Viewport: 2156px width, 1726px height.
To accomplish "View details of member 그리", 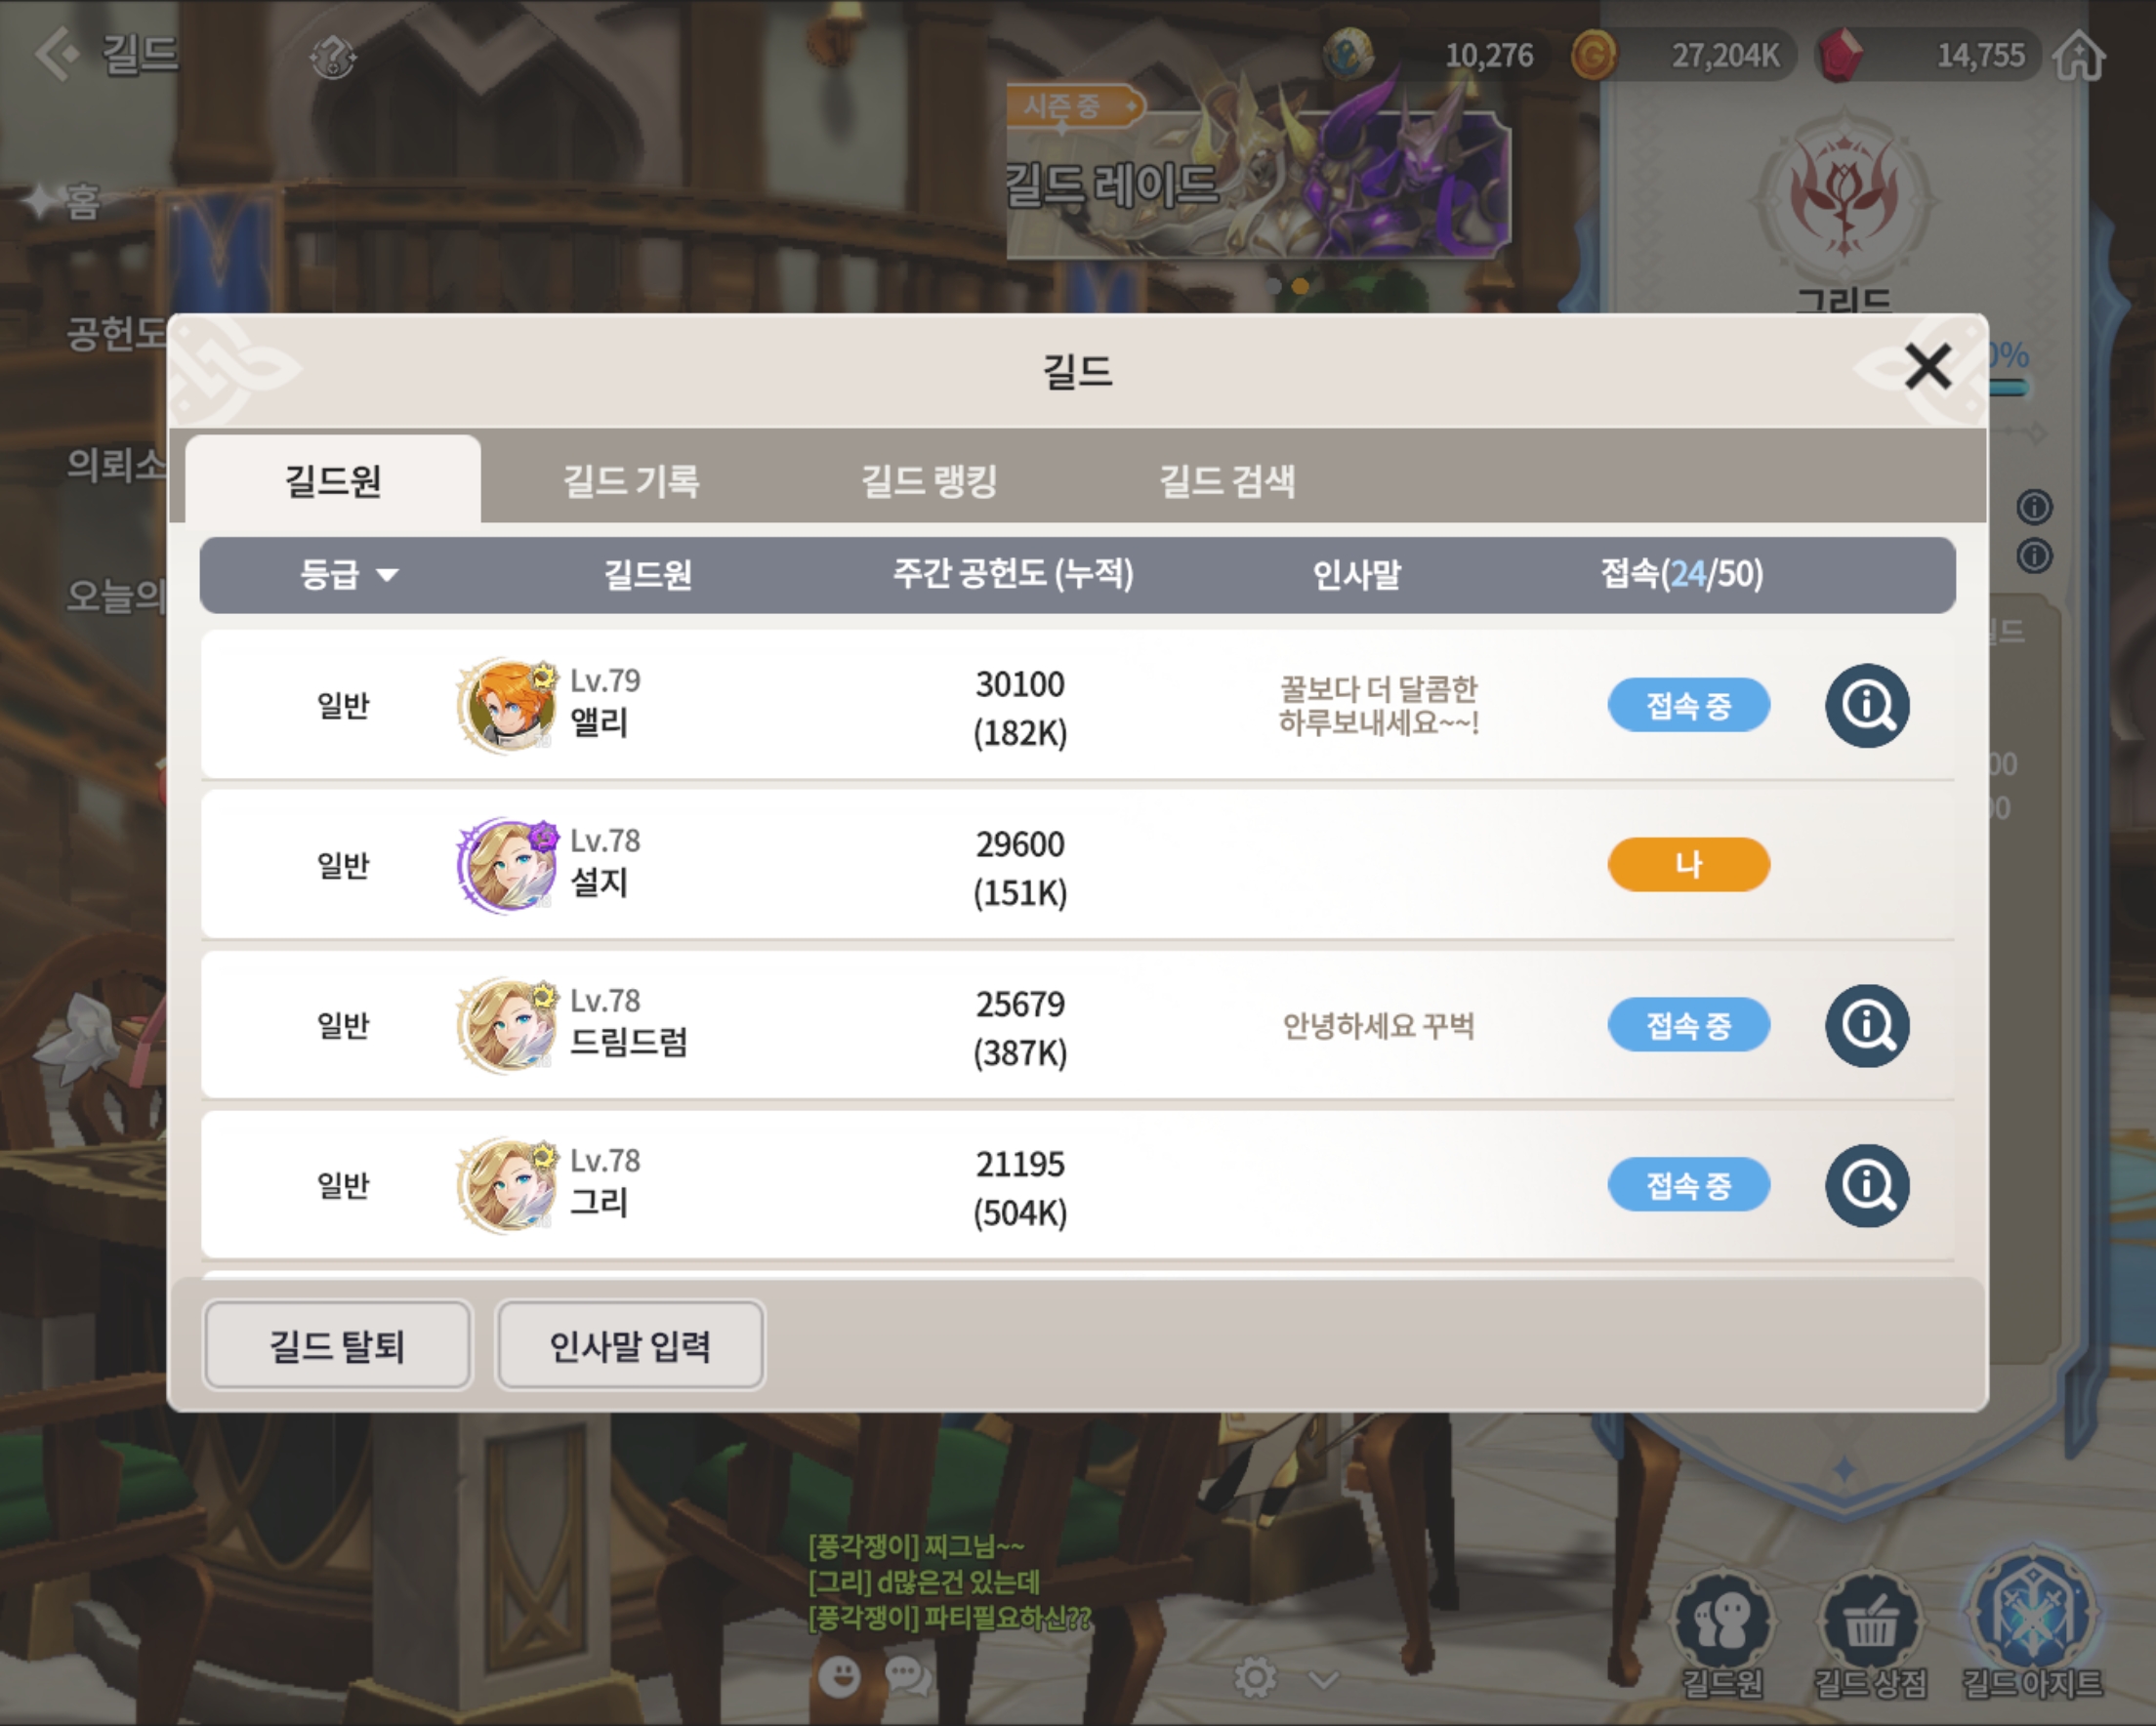I will tap(1866, 1186).
